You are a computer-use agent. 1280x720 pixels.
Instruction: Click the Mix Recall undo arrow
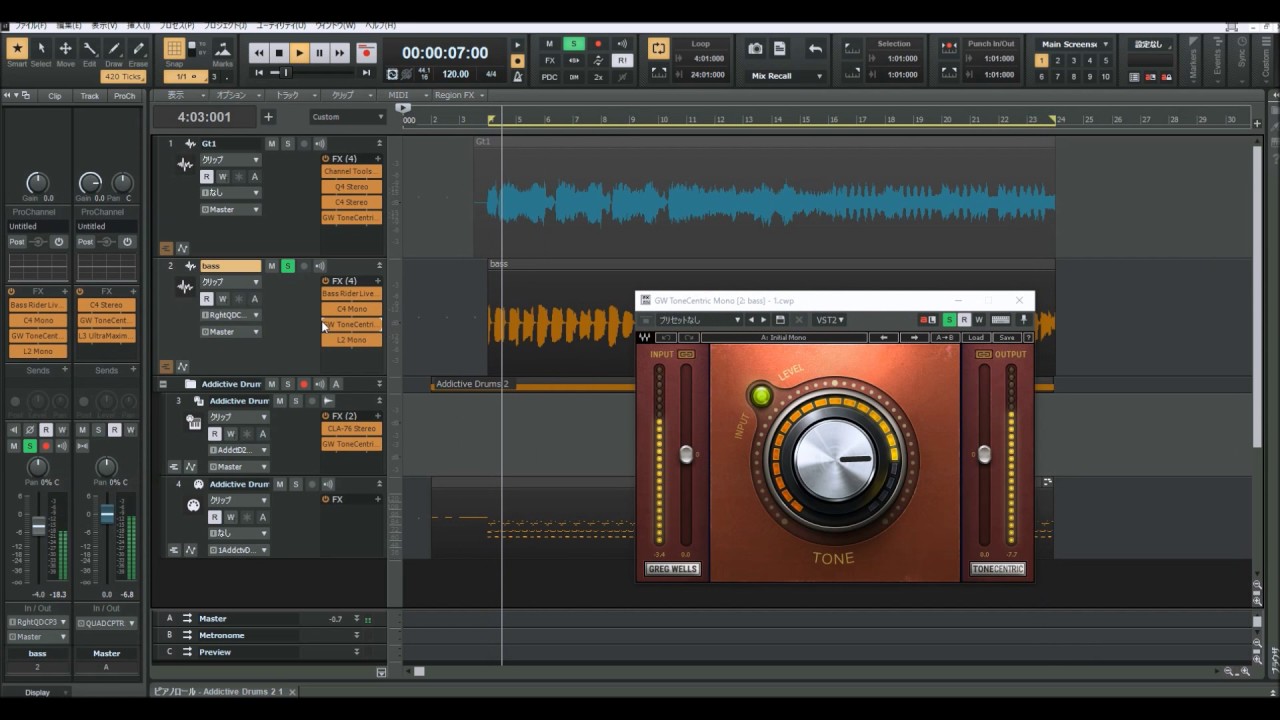pos(815,48)
